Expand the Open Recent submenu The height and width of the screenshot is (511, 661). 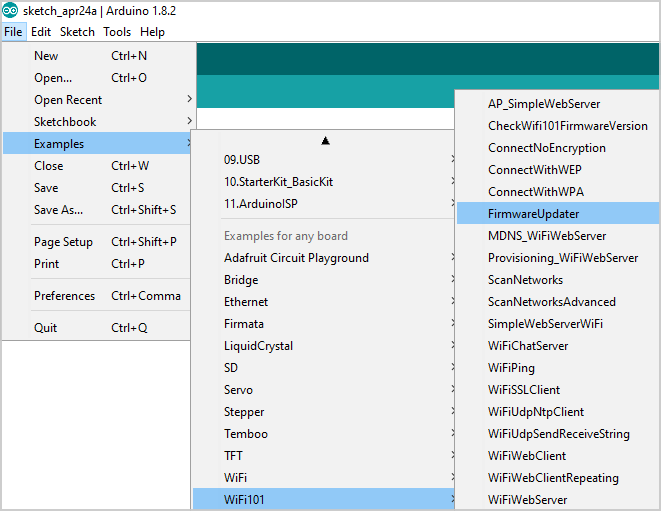coord(98,100)
